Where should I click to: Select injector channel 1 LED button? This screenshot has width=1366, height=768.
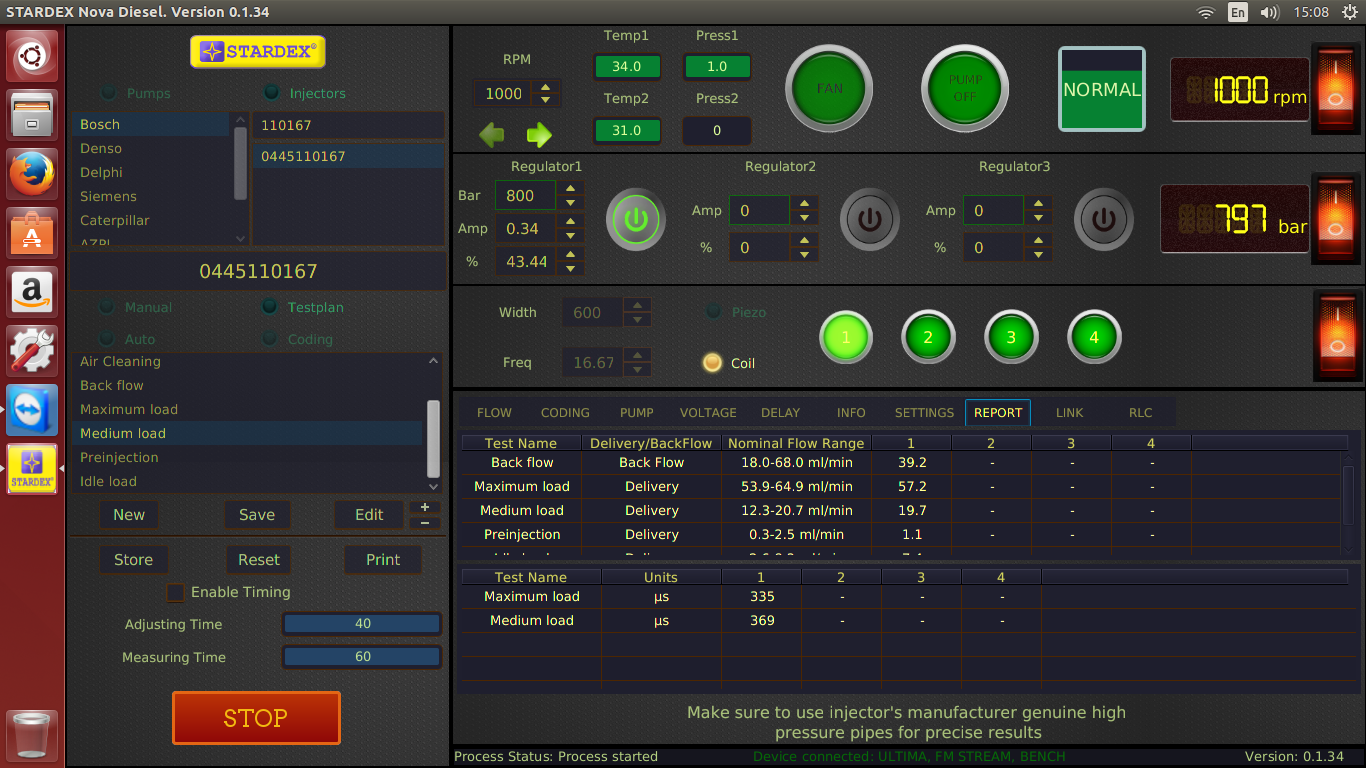(846, 337)
